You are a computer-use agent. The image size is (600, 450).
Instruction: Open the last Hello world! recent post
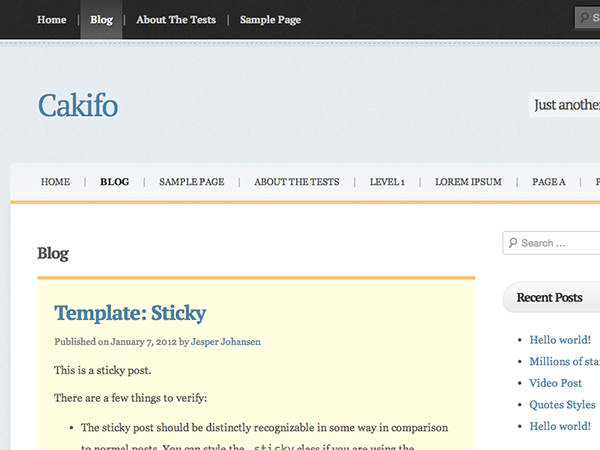click(x=560, y=426)
